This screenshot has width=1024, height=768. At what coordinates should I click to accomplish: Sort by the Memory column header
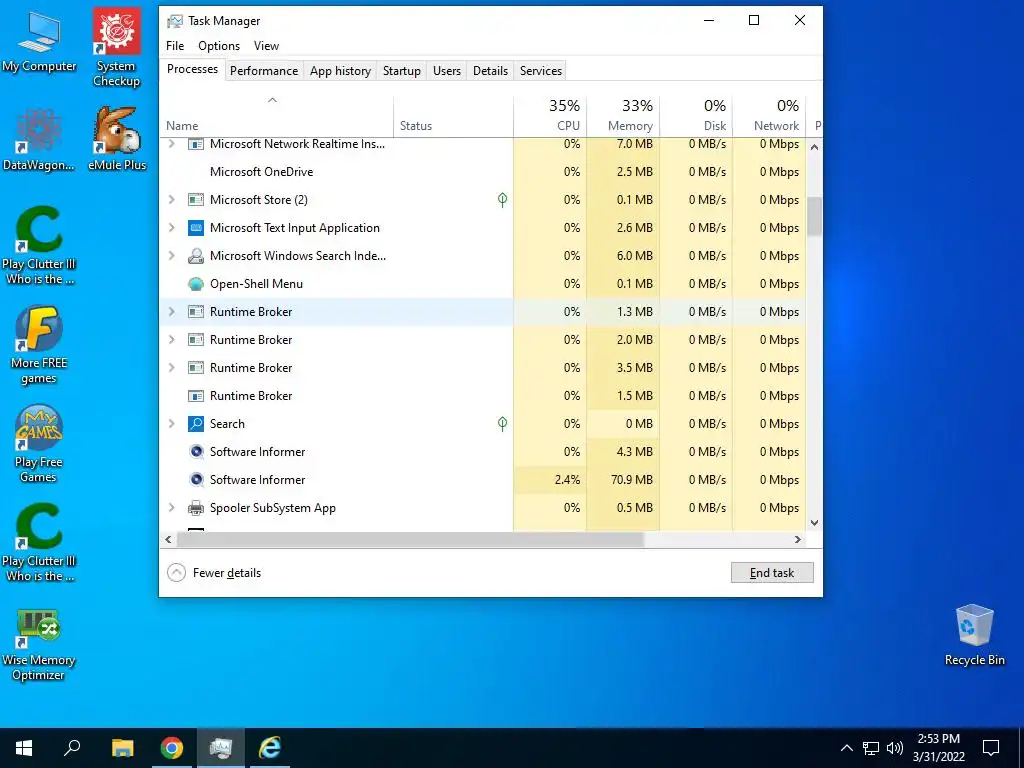624,116
